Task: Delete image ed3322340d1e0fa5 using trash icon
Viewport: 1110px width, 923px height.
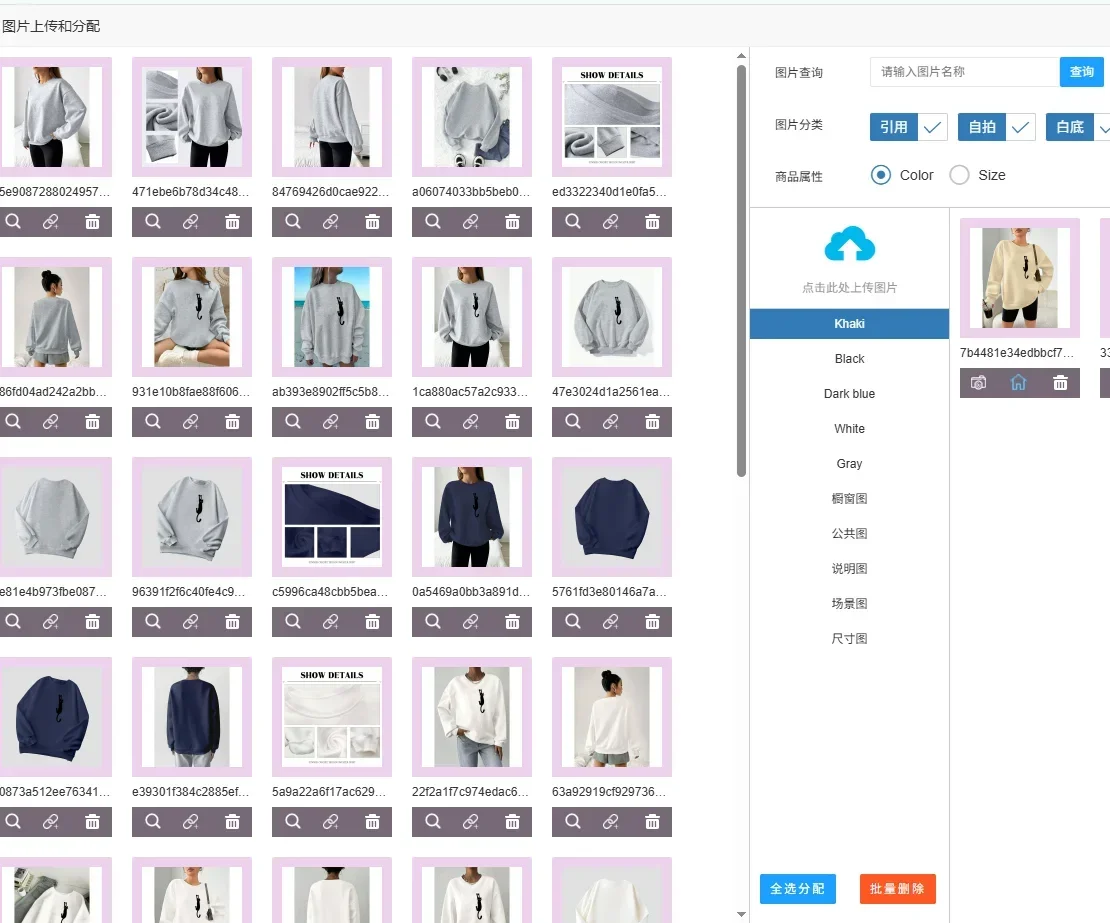Action: click(x=653, y=222)
